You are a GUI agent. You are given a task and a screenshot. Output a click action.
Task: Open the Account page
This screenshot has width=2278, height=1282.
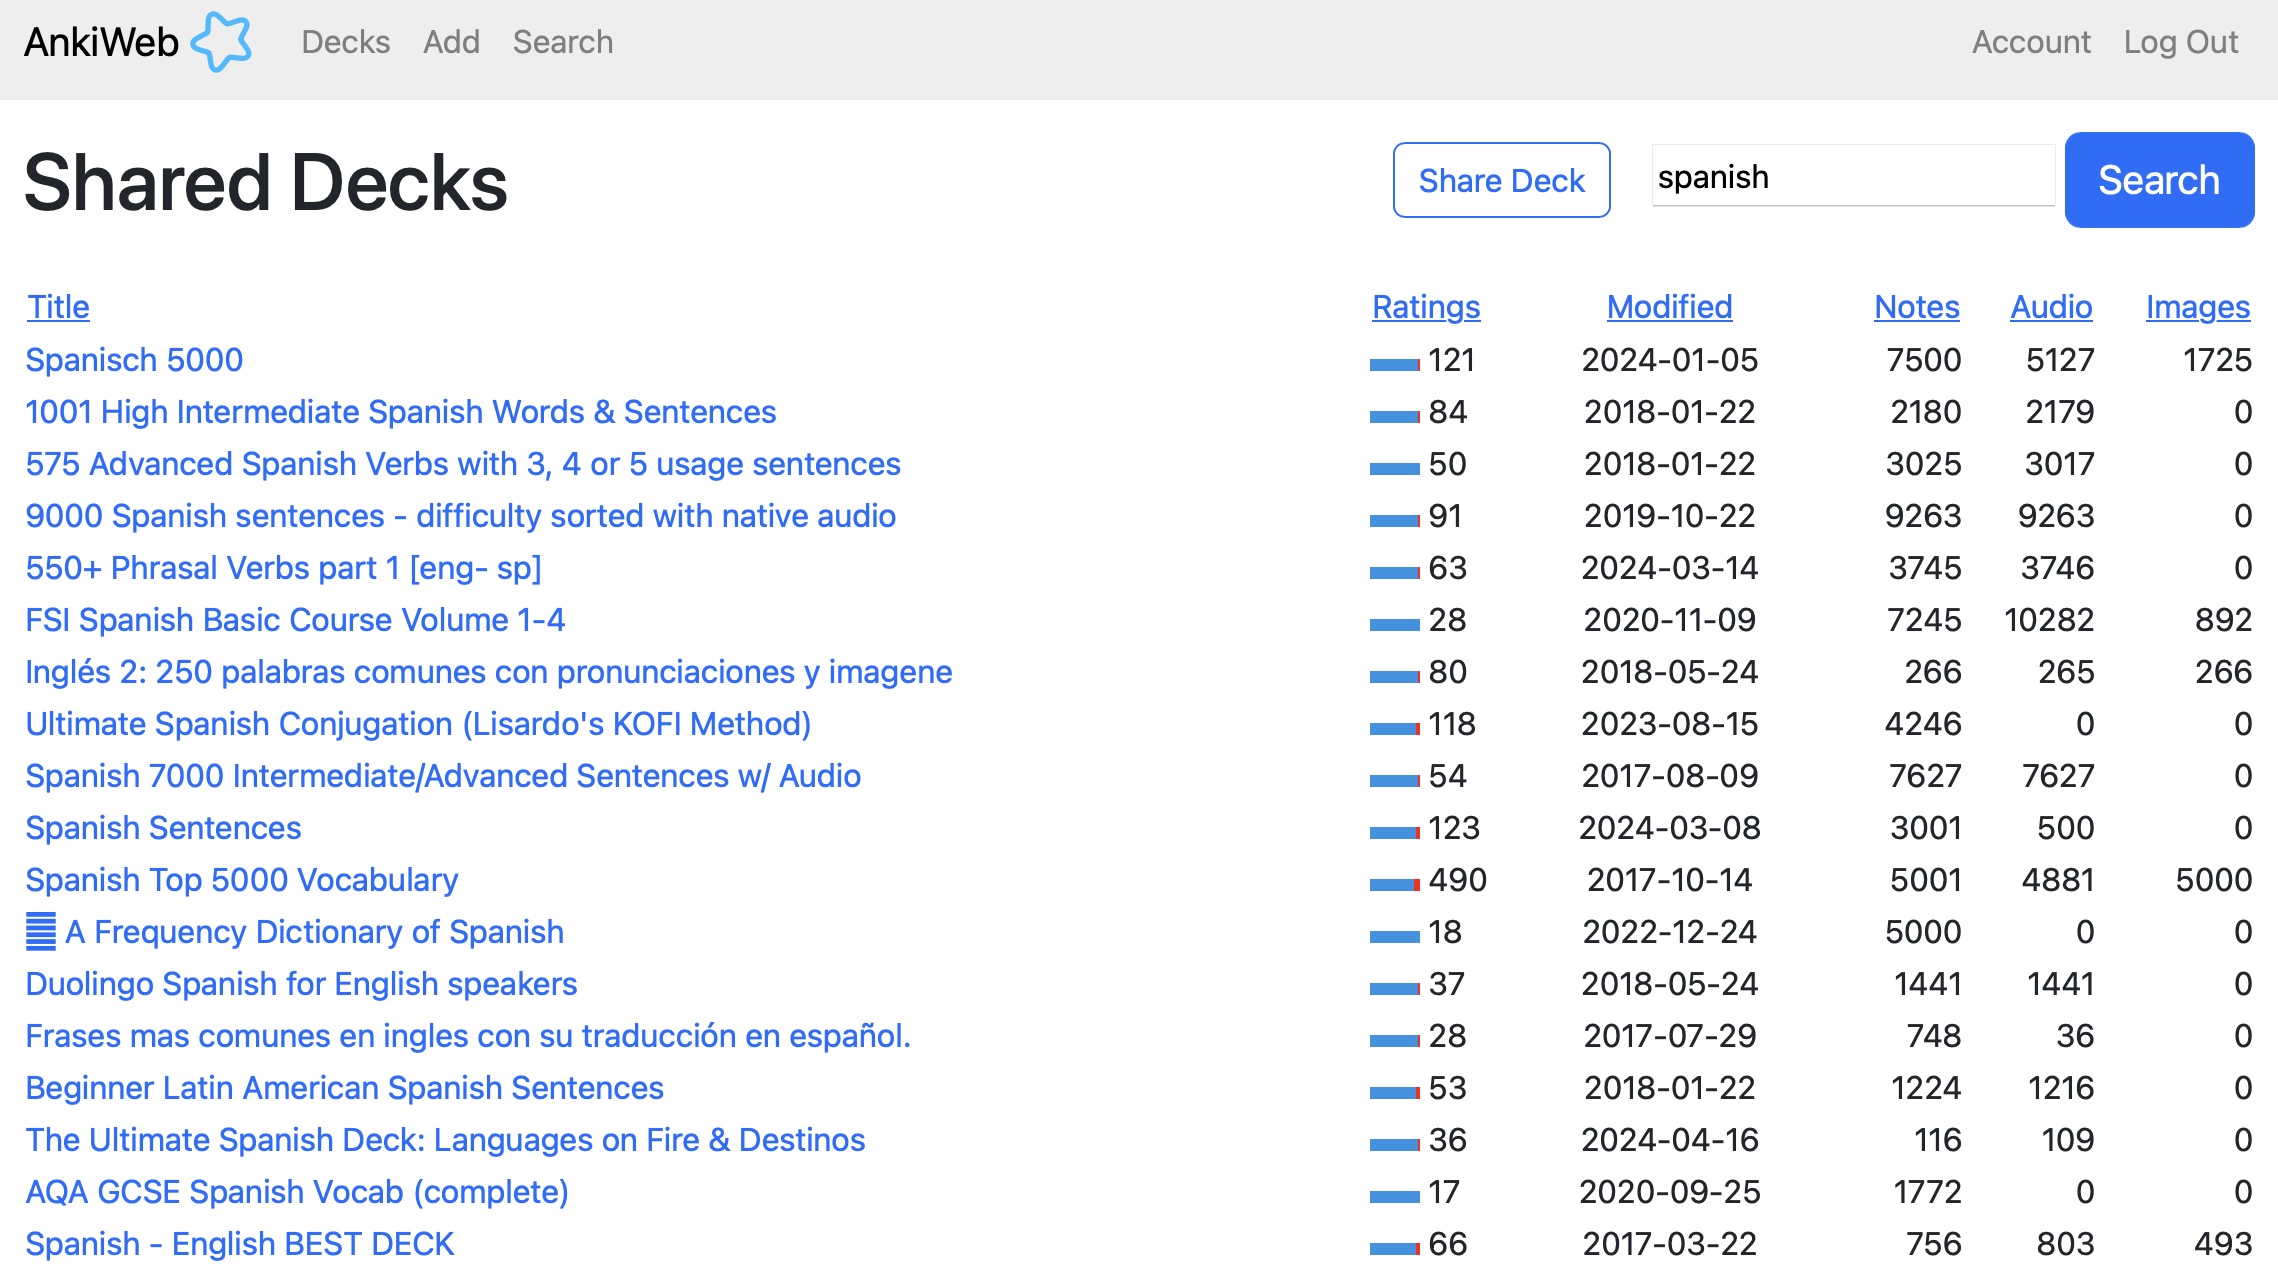pyautogui.click(x=2030, y=42)
